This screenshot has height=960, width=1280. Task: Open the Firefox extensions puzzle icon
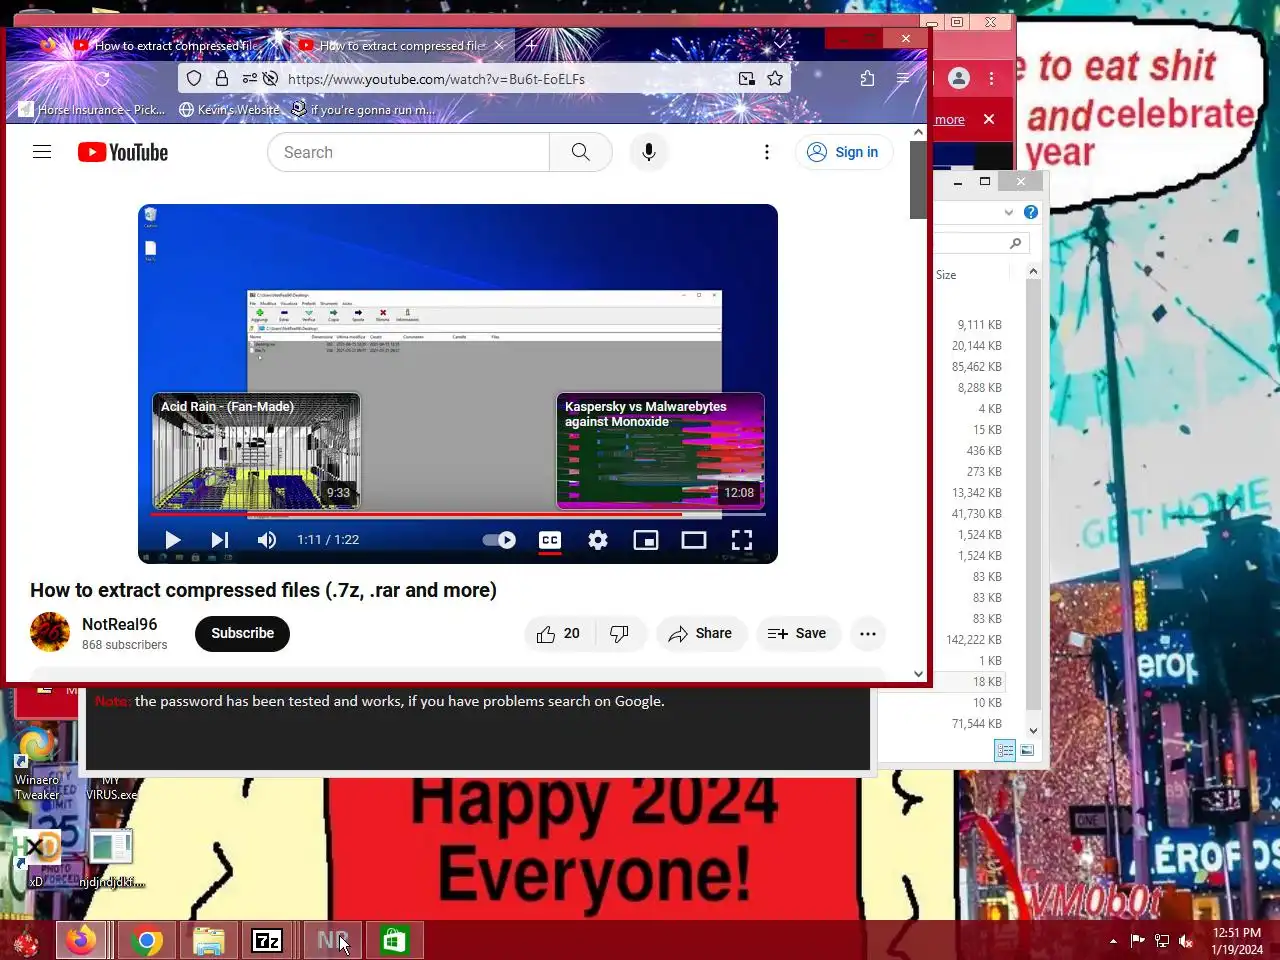pos(867,78)
